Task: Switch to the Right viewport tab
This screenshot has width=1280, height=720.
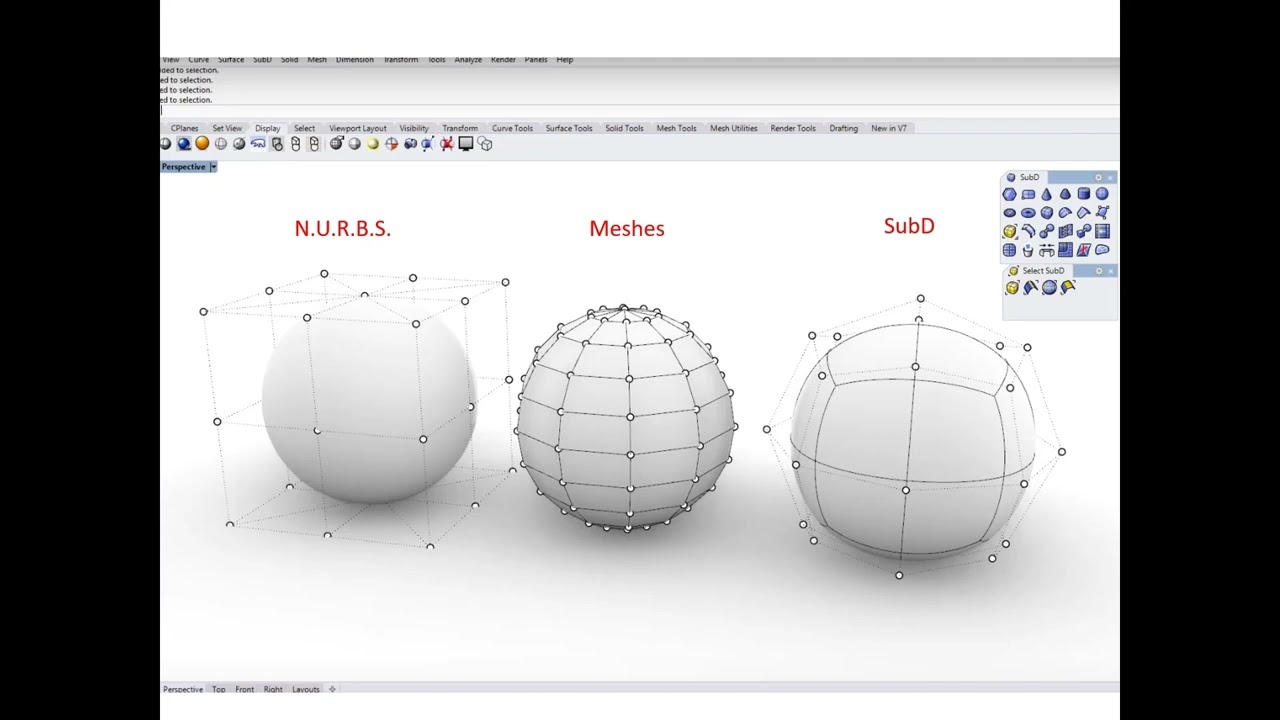Action: pyautogui.click(x=273, y=689)
